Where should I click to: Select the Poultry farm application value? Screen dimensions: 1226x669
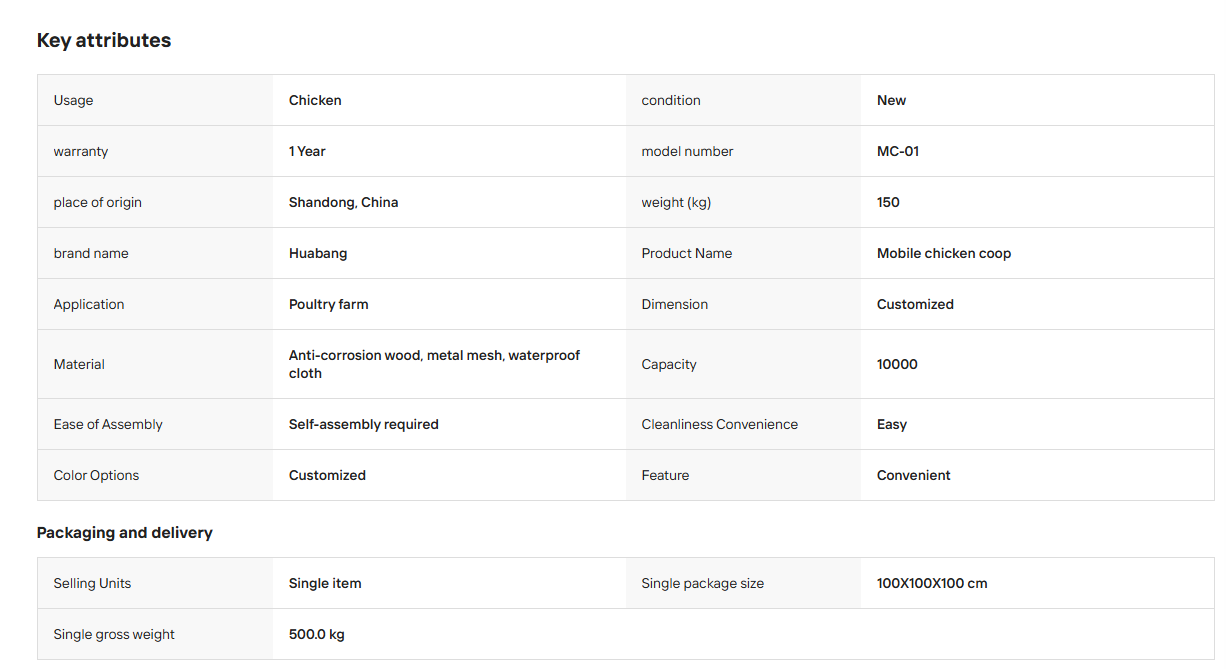click(x=328, y=304)
